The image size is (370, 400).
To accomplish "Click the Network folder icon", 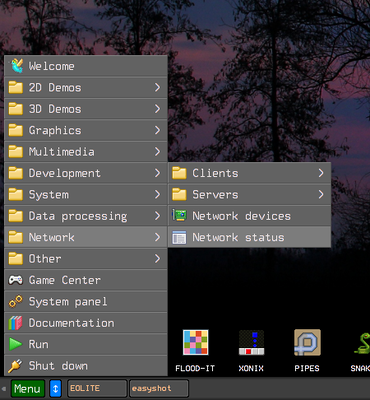I will click(x=16, y=237).
